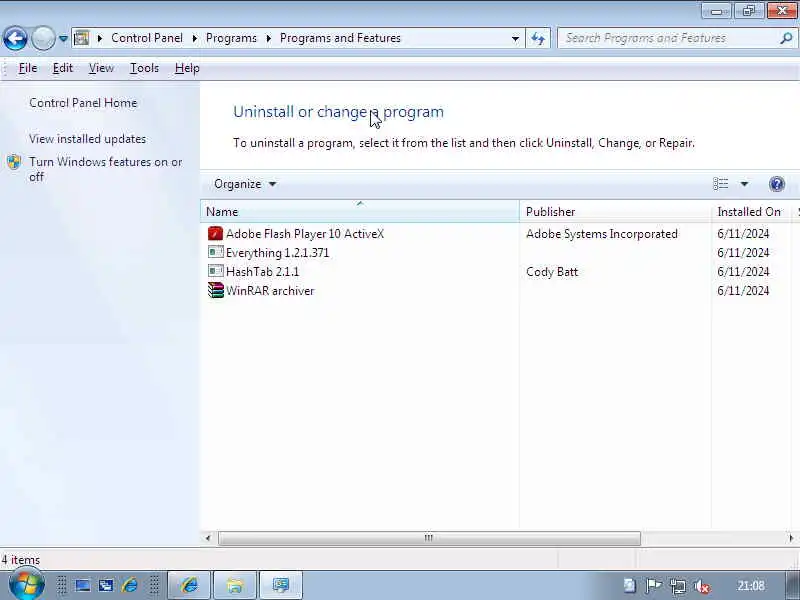Click the Everything program icon
The width and height of the screenshot is (800, 600).
click(215, 253)
